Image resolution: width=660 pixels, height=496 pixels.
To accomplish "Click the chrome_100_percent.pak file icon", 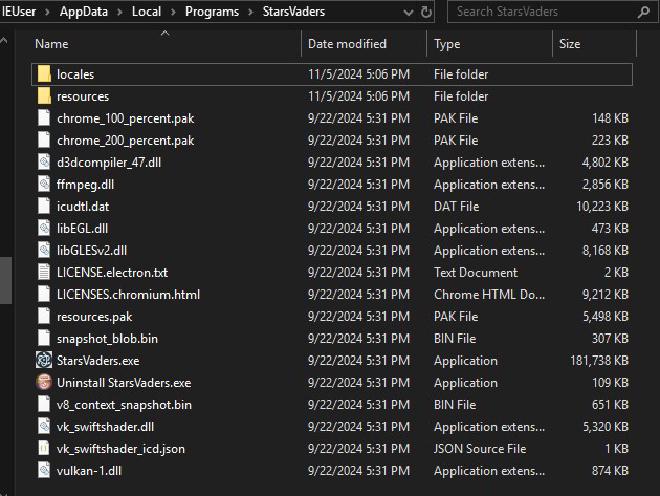I will tap(44, 118).
